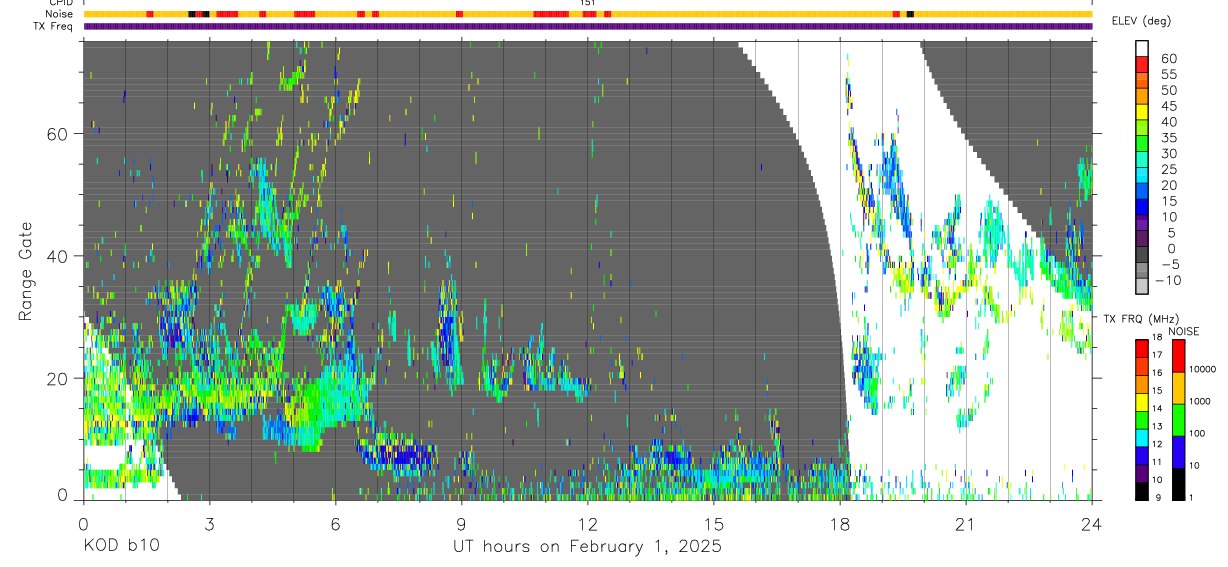
Task: Select the '35' label on the ELEV colorbar
Action: click(1169, 138)
